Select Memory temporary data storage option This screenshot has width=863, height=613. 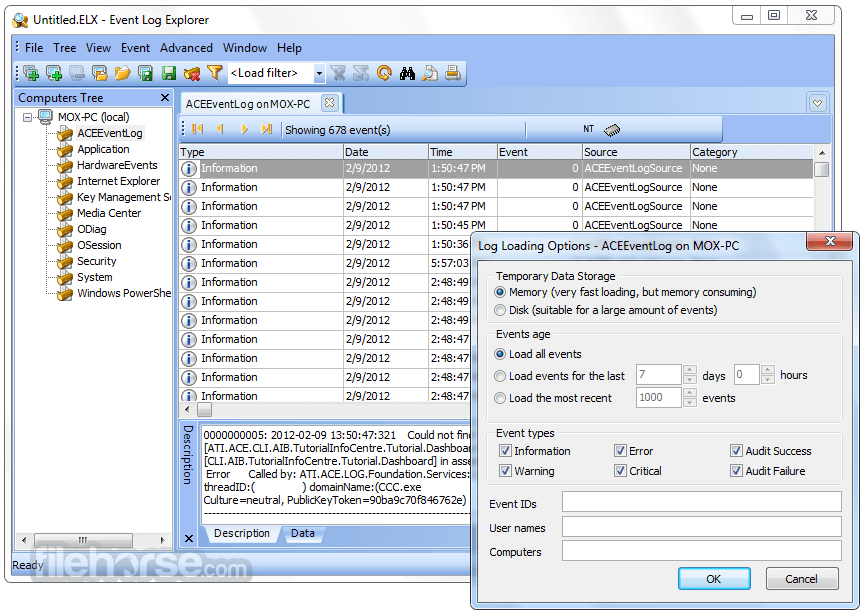click(500, 292)
